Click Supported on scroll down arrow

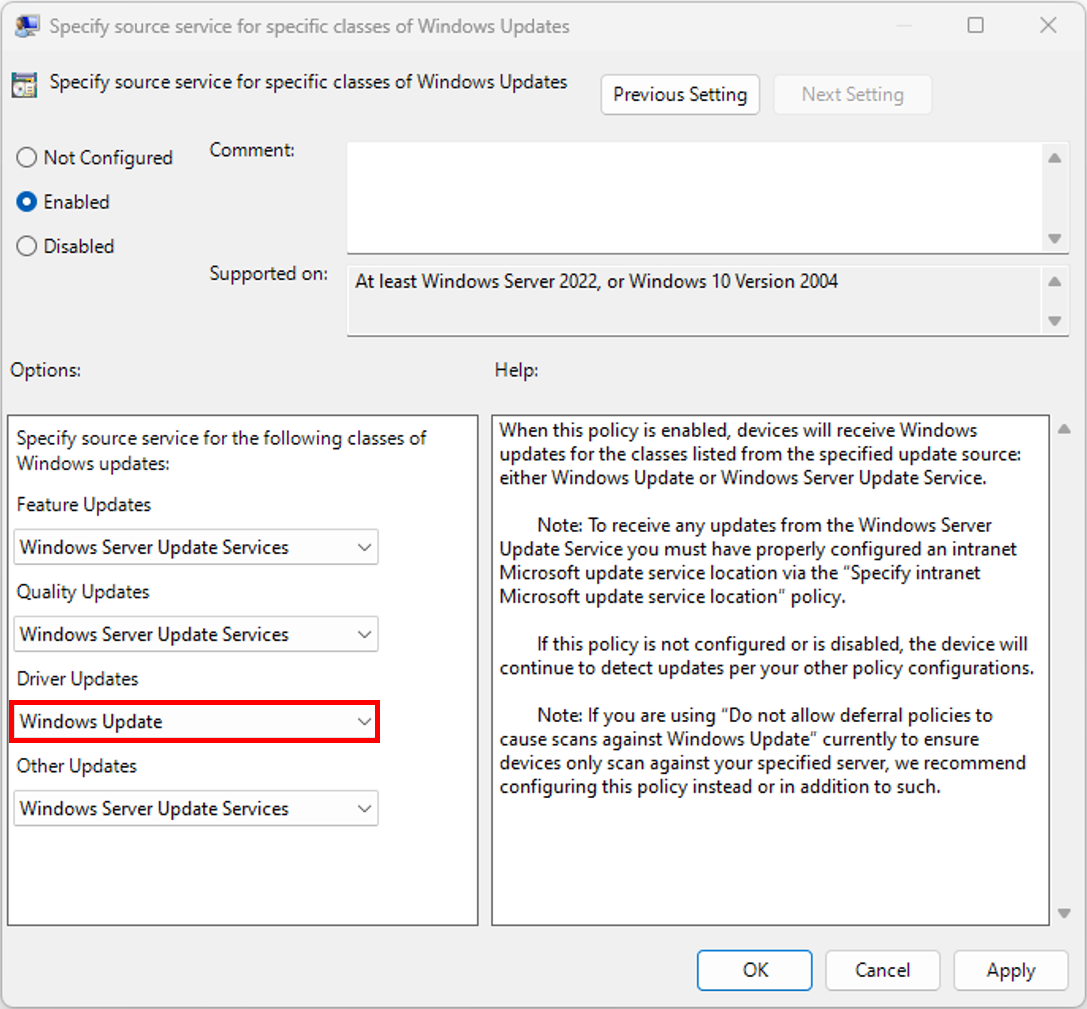1054,321
